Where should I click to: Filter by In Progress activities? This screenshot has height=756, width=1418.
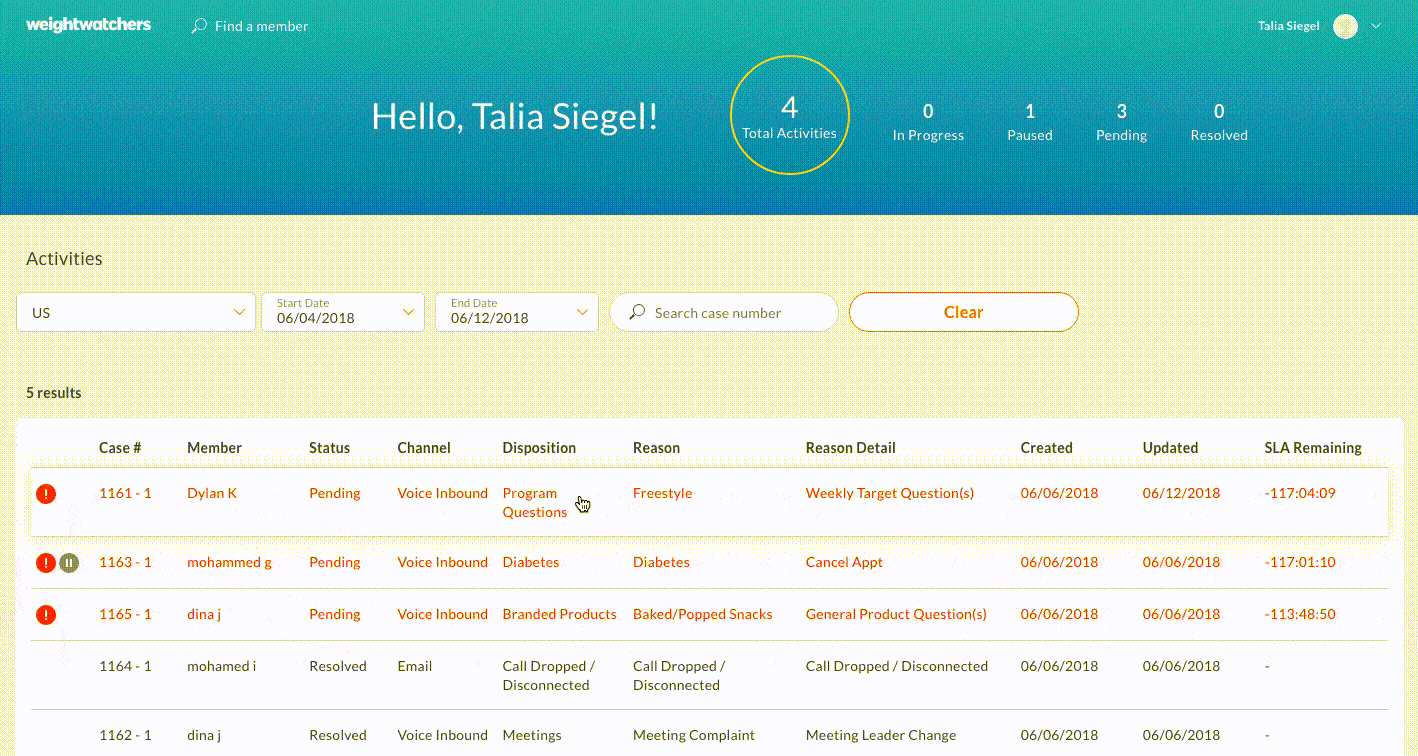pos(928,121)
